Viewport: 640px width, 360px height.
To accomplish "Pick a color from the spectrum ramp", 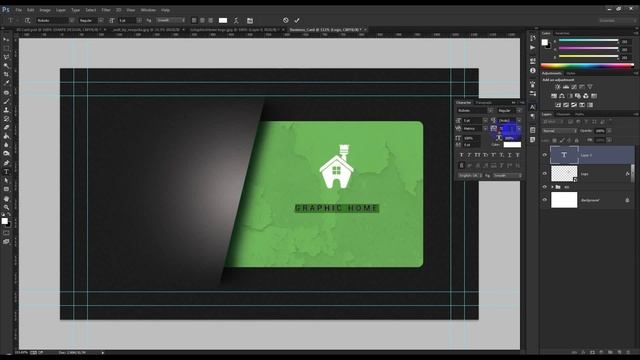I will 587,65.
